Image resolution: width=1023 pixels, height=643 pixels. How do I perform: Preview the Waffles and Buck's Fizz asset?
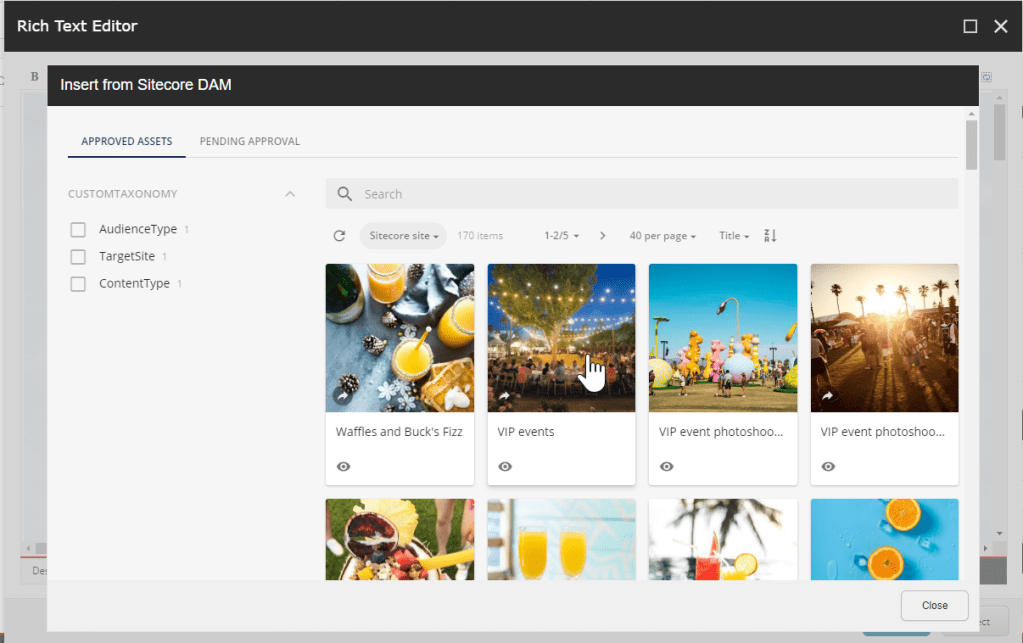tap(343, 466)
